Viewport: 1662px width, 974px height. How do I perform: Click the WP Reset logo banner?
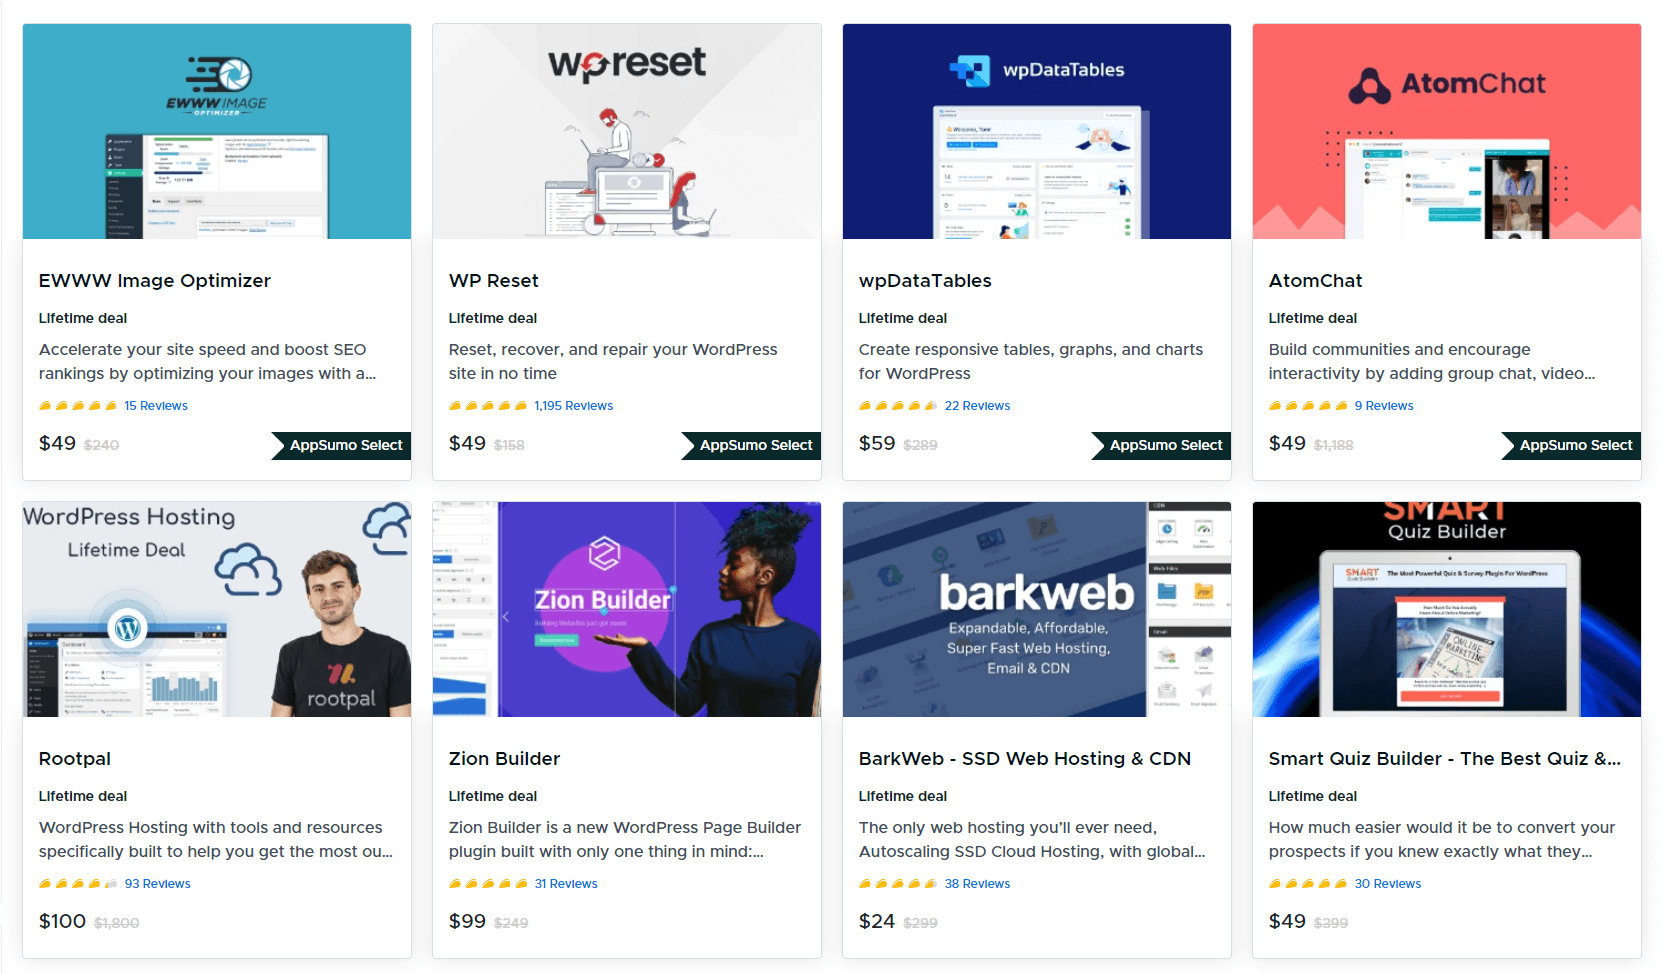pyautogui.click(x=627, y=131)
